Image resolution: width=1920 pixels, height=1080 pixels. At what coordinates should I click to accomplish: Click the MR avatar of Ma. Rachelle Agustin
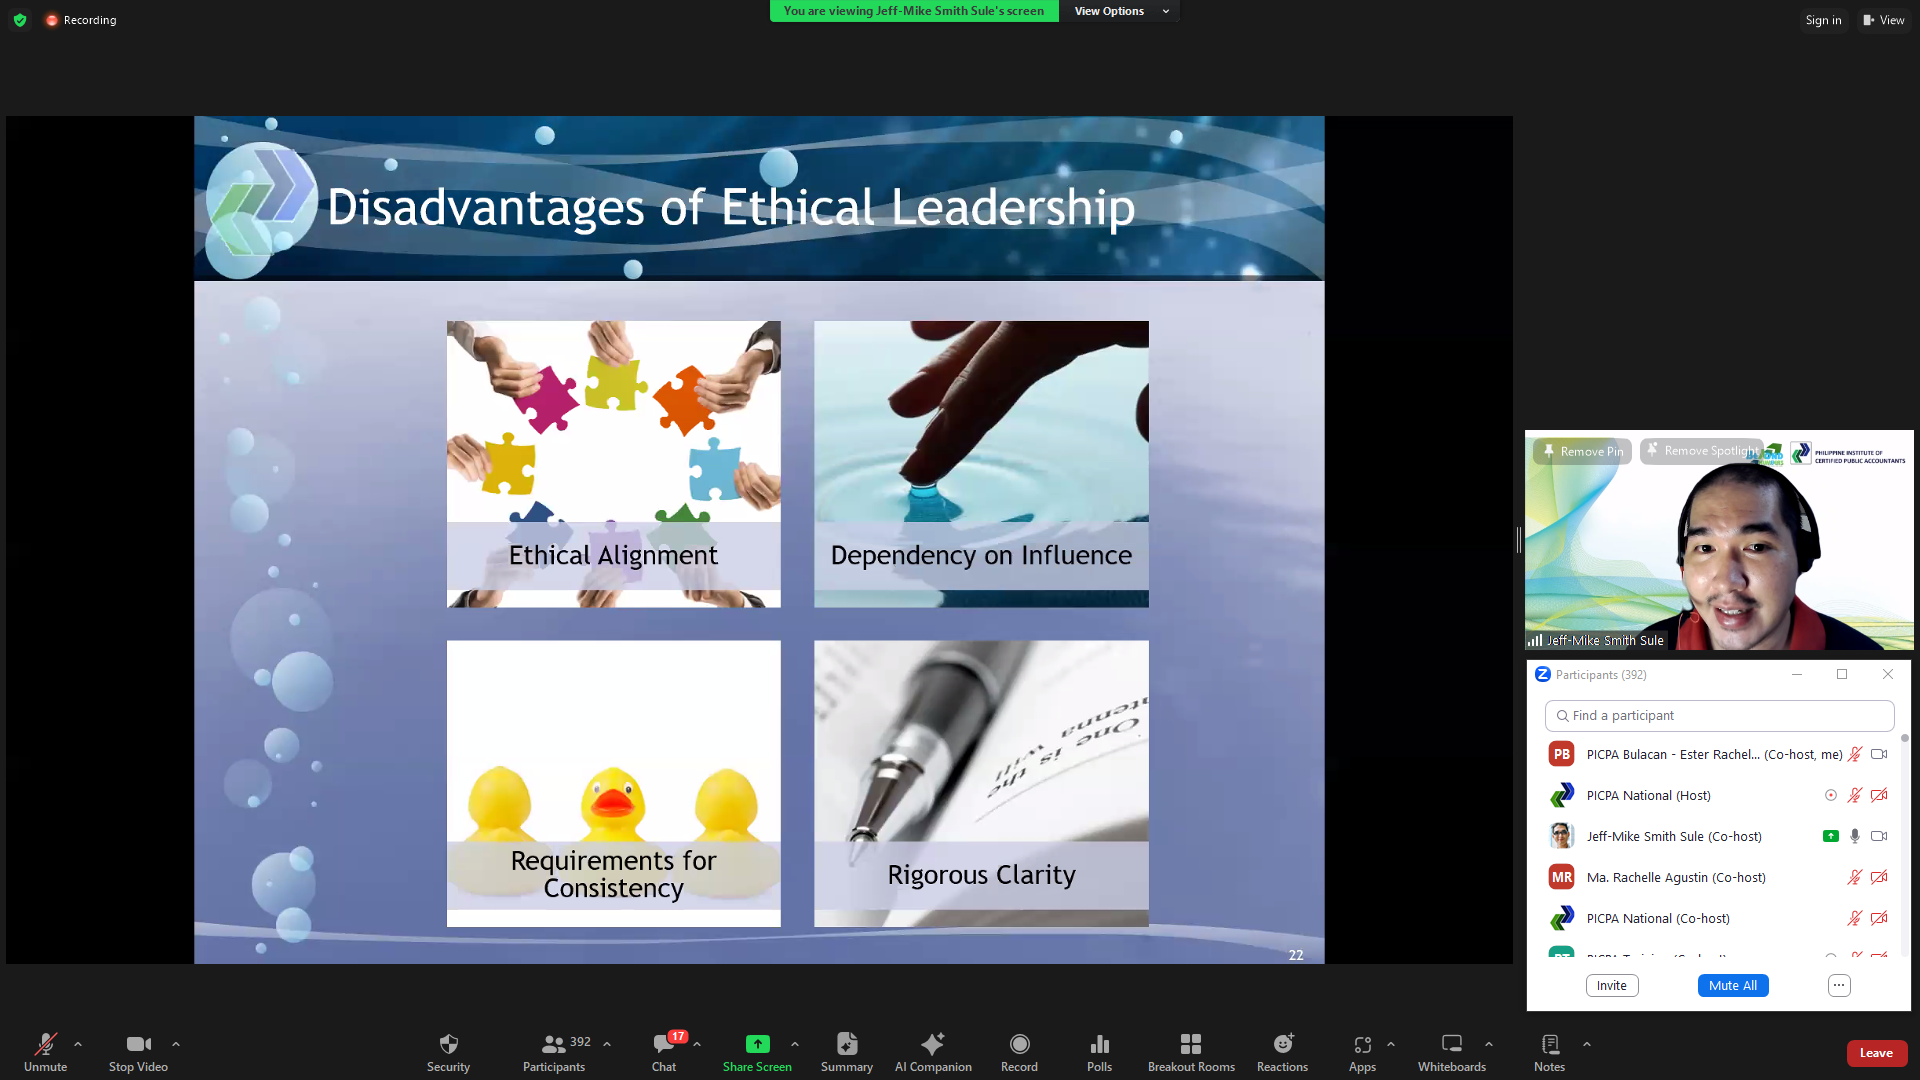[1561, 878]
